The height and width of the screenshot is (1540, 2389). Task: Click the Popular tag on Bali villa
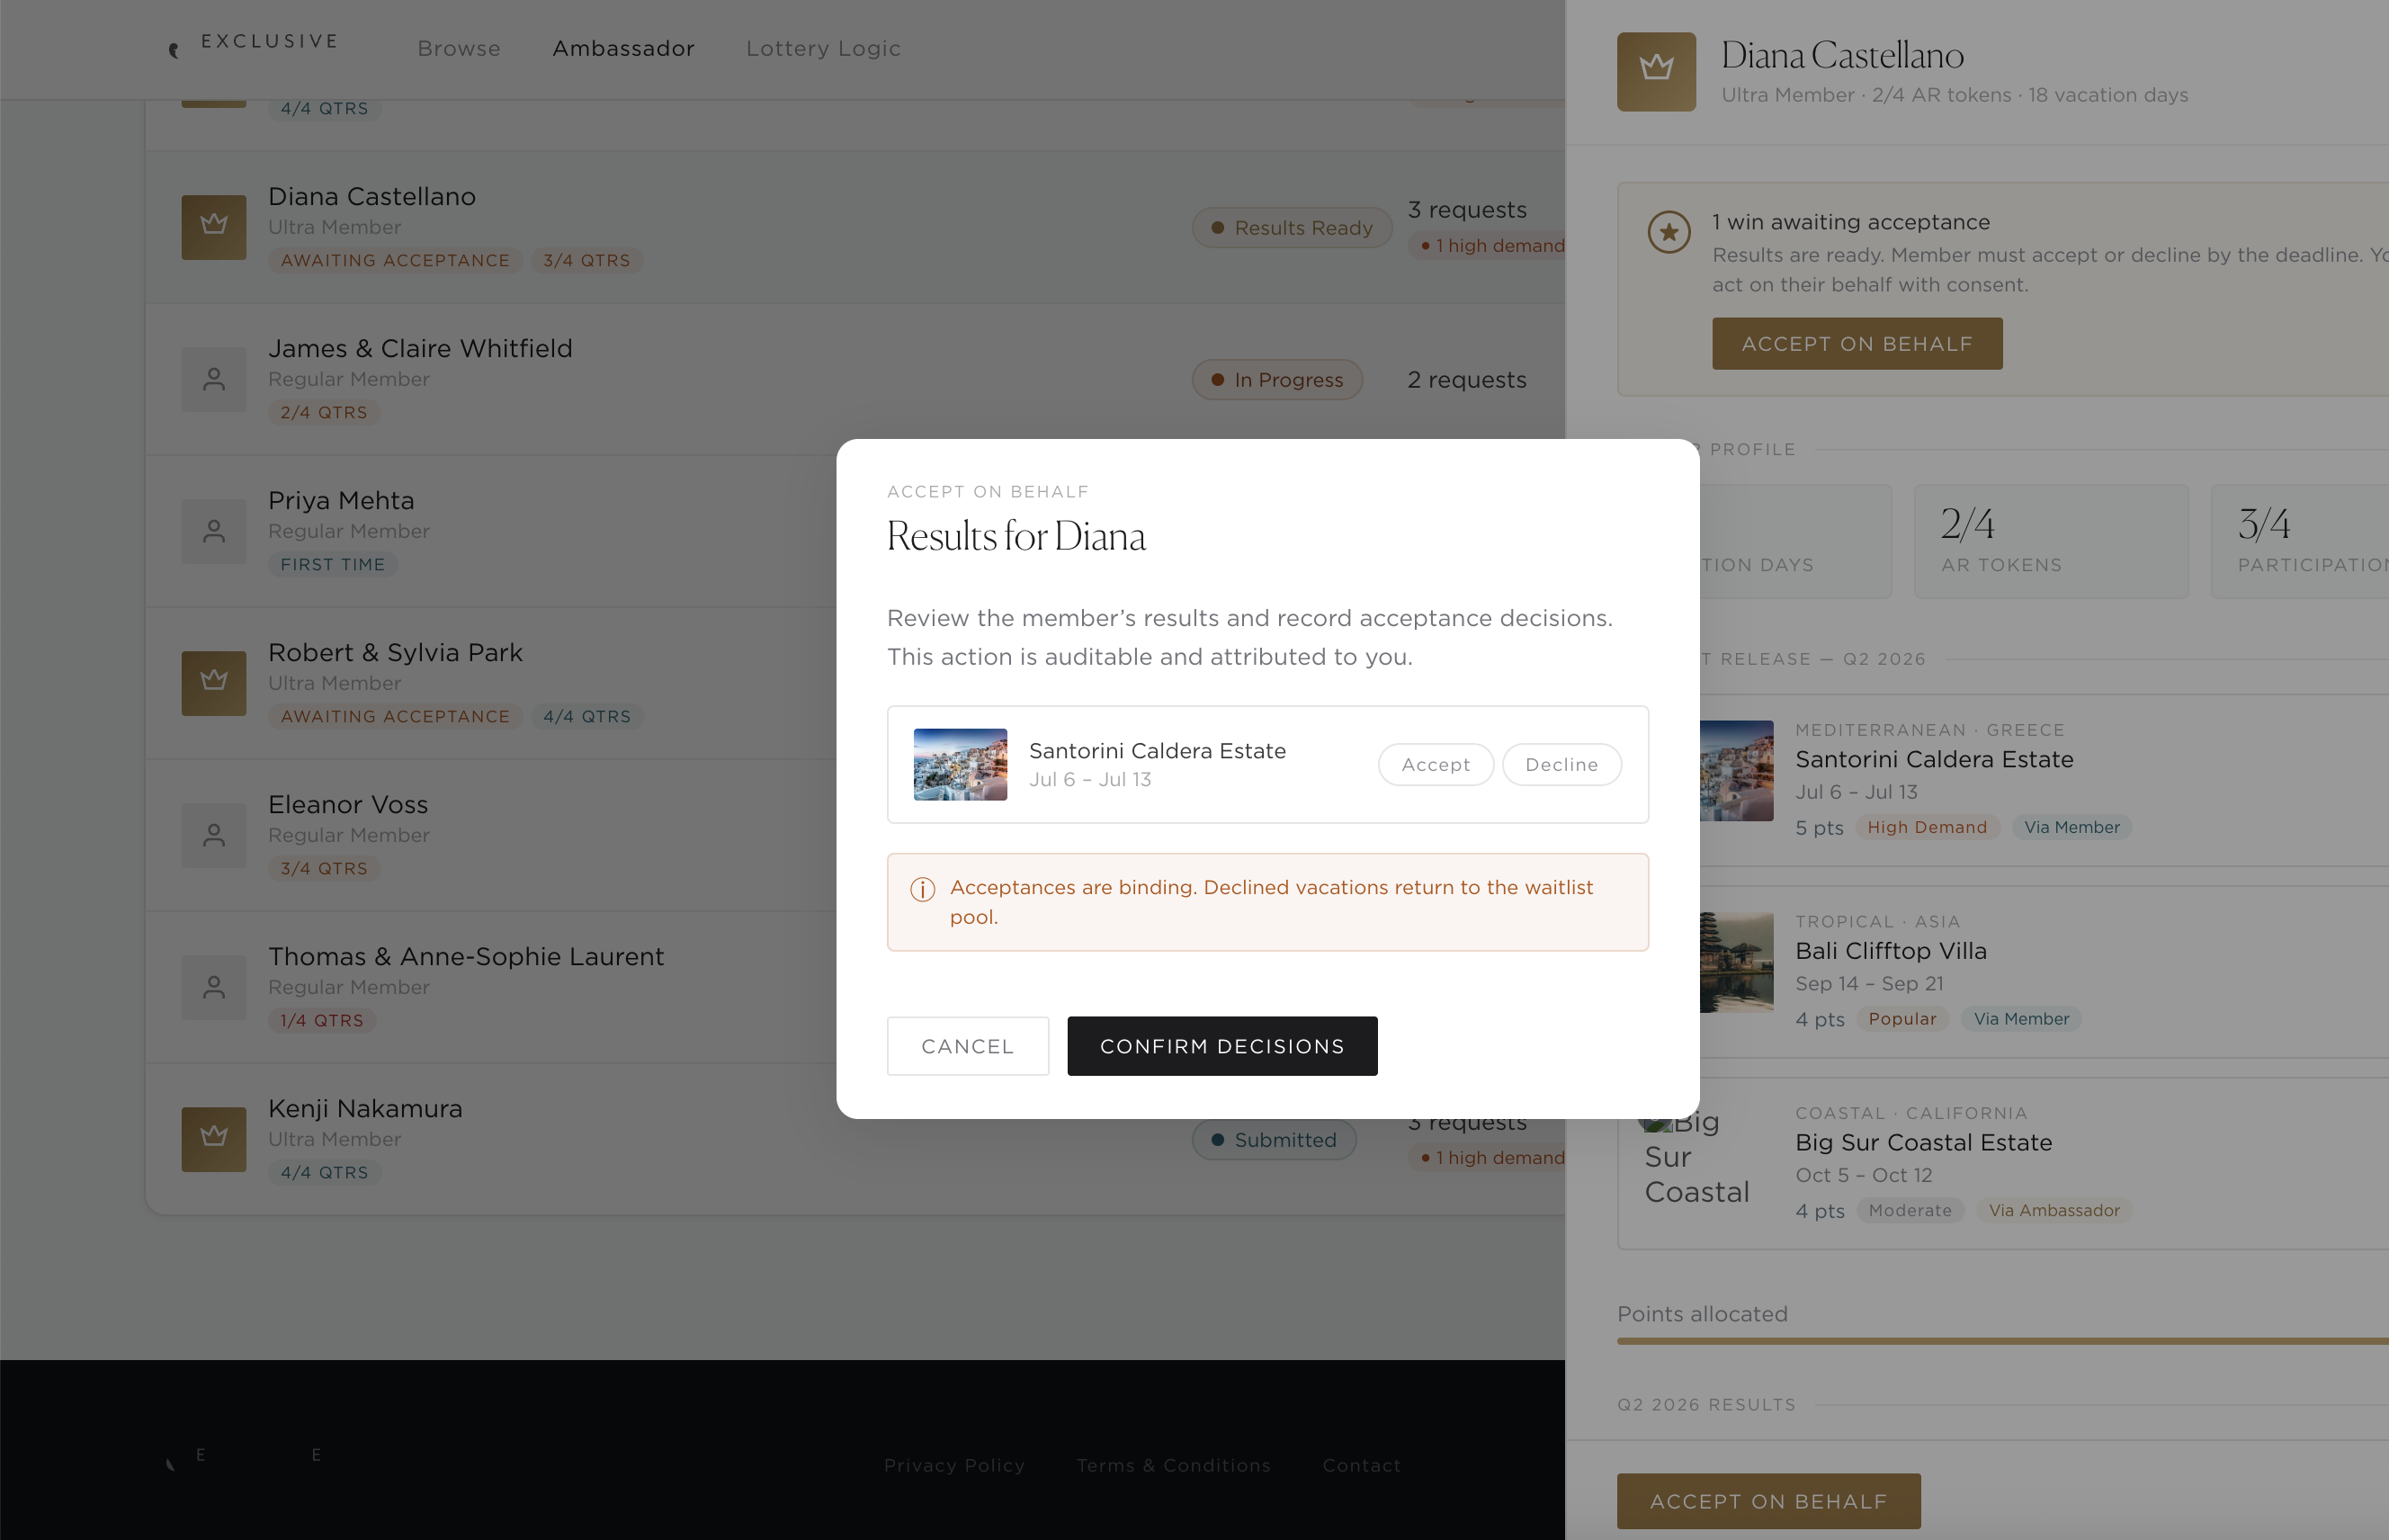pos(1902,1018)
